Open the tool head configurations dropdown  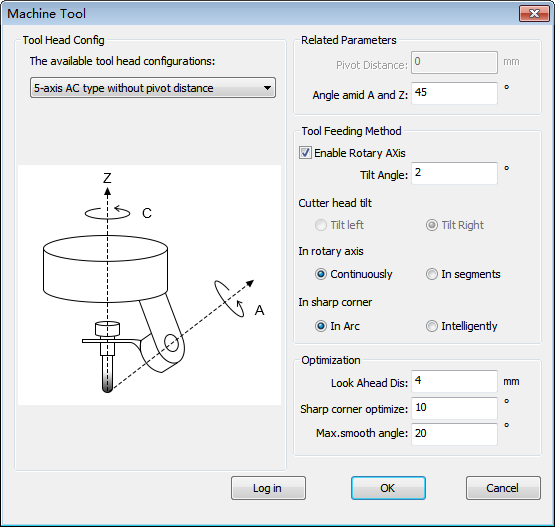(153, 88)
